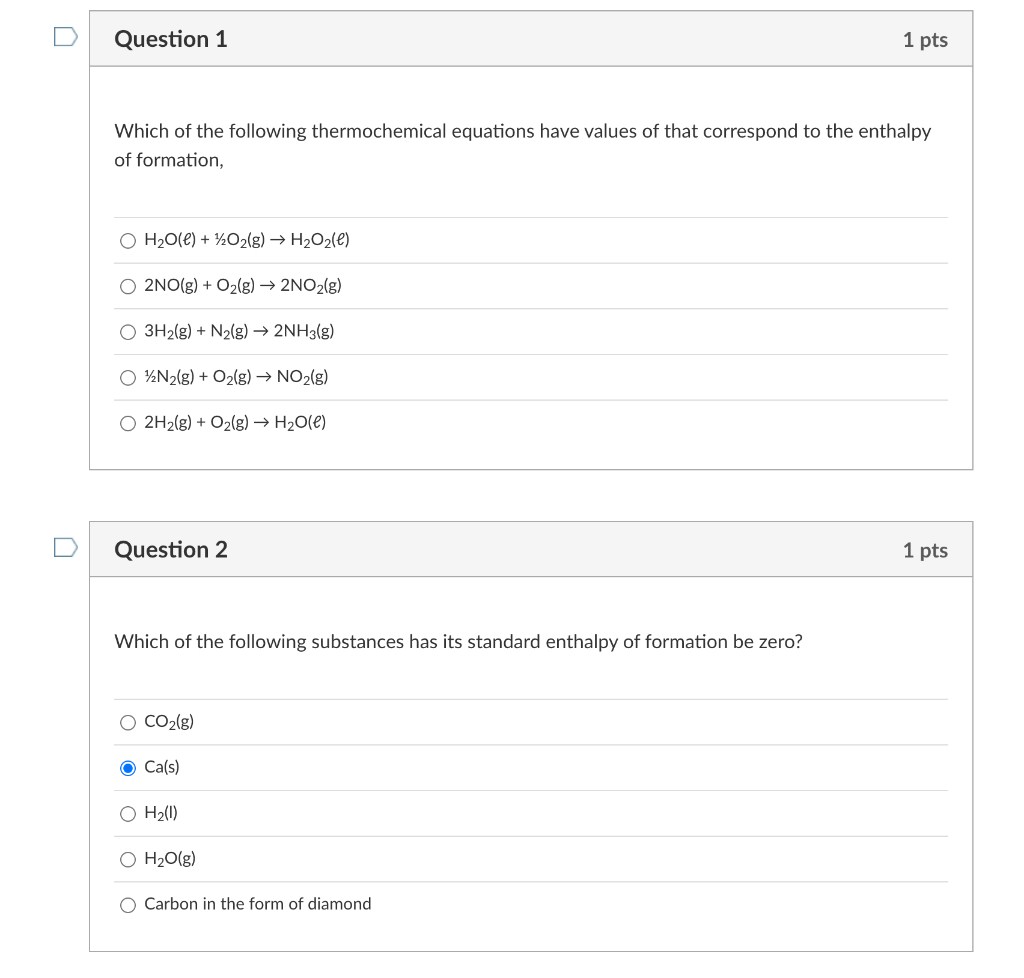Click the 1 pts label on Question 1

[924, 40]
